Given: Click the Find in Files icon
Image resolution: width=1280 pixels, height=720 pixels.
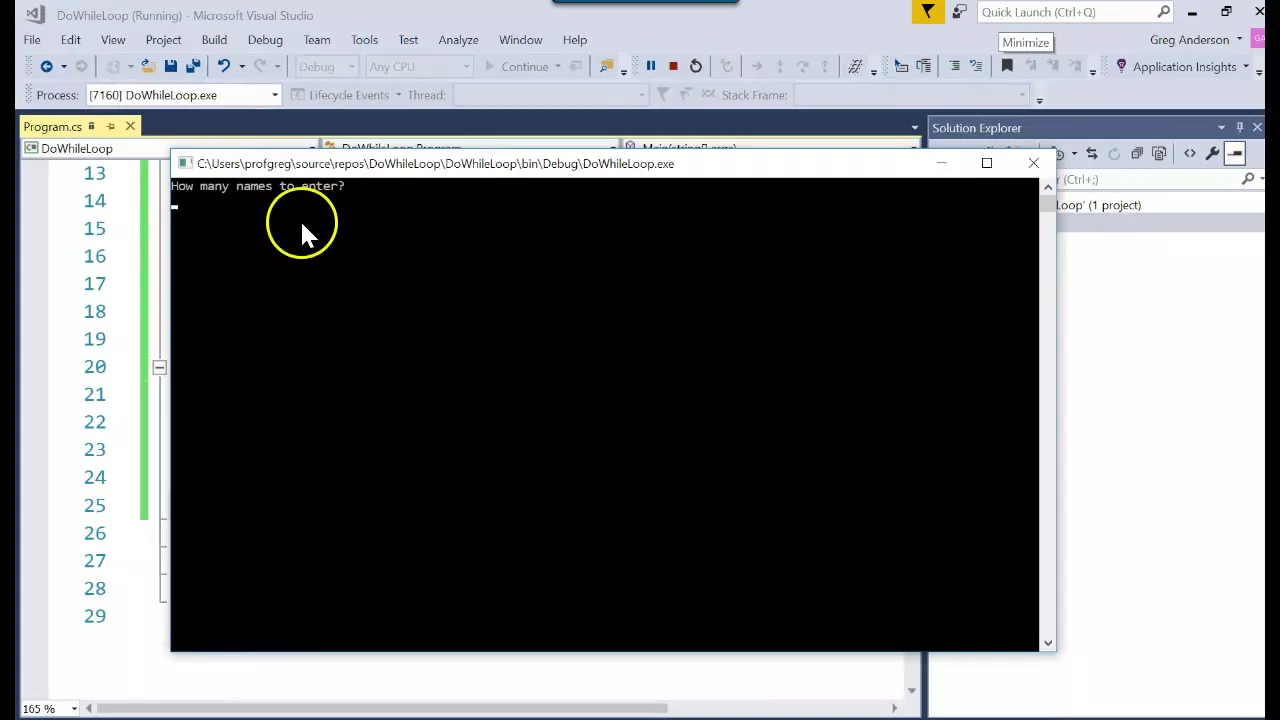Looking at the screenshot, I should click(606, 67).
